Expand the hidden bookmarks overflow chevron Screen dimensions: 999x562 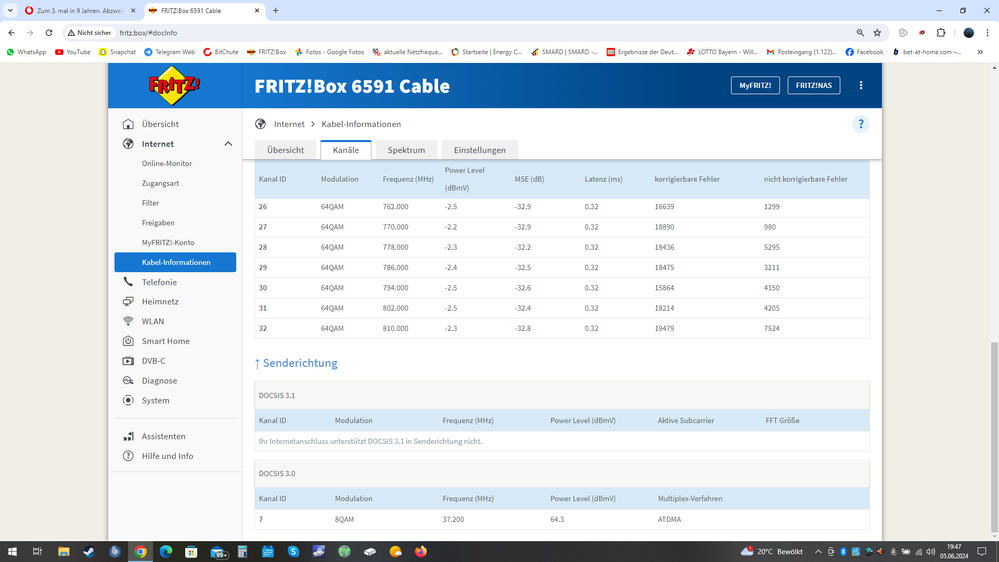[x=980, y=52]
